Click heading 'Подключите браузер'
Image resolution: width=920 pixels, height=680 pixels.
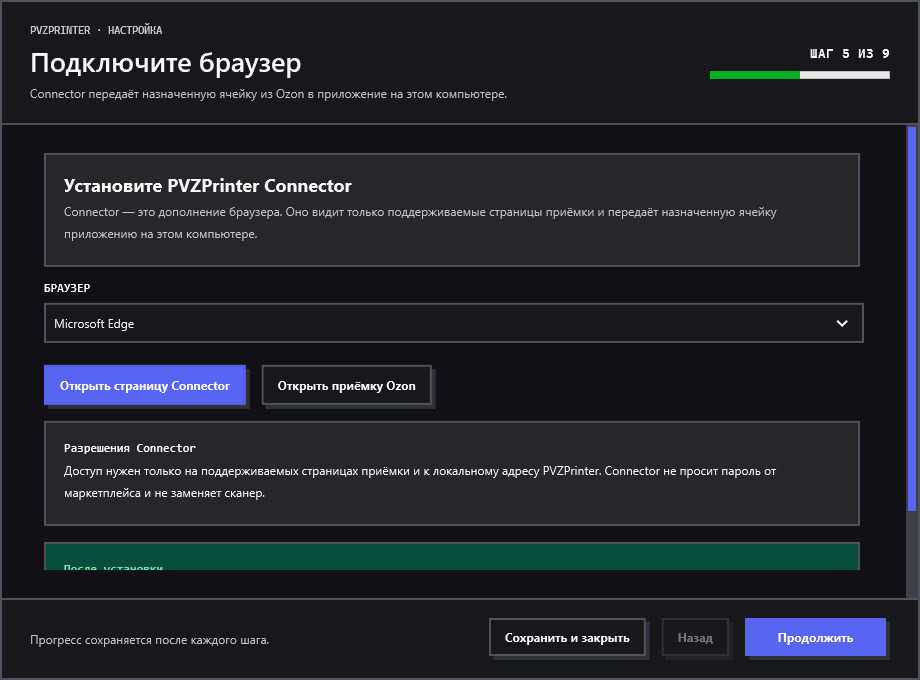[x=165, y=63]
